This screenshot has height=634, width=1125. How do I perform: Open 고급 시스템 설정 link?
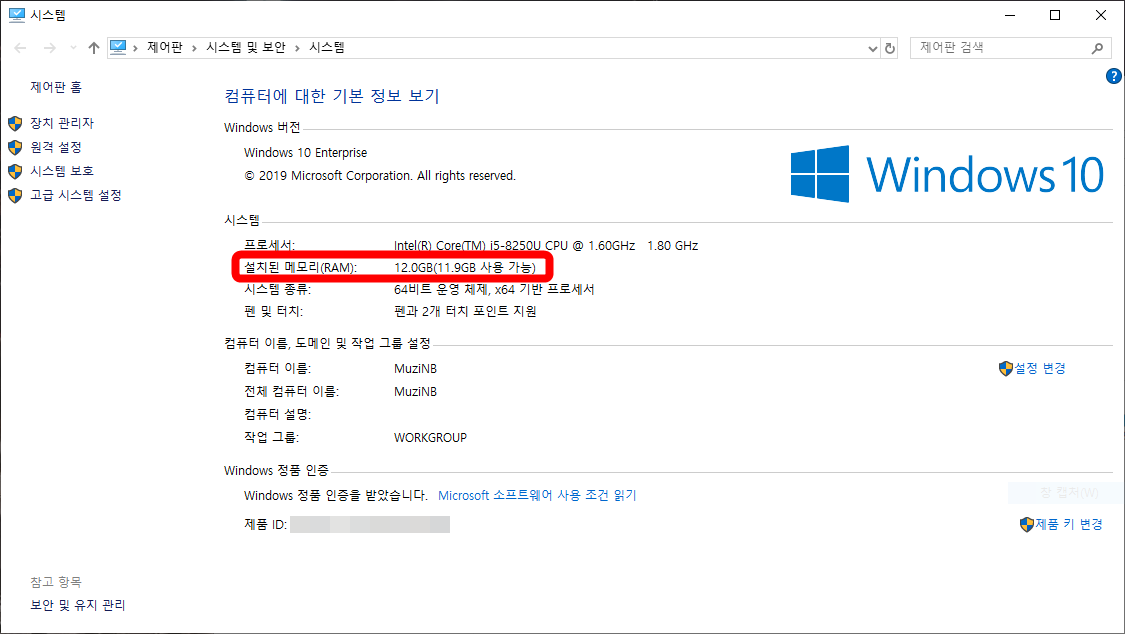75,195
